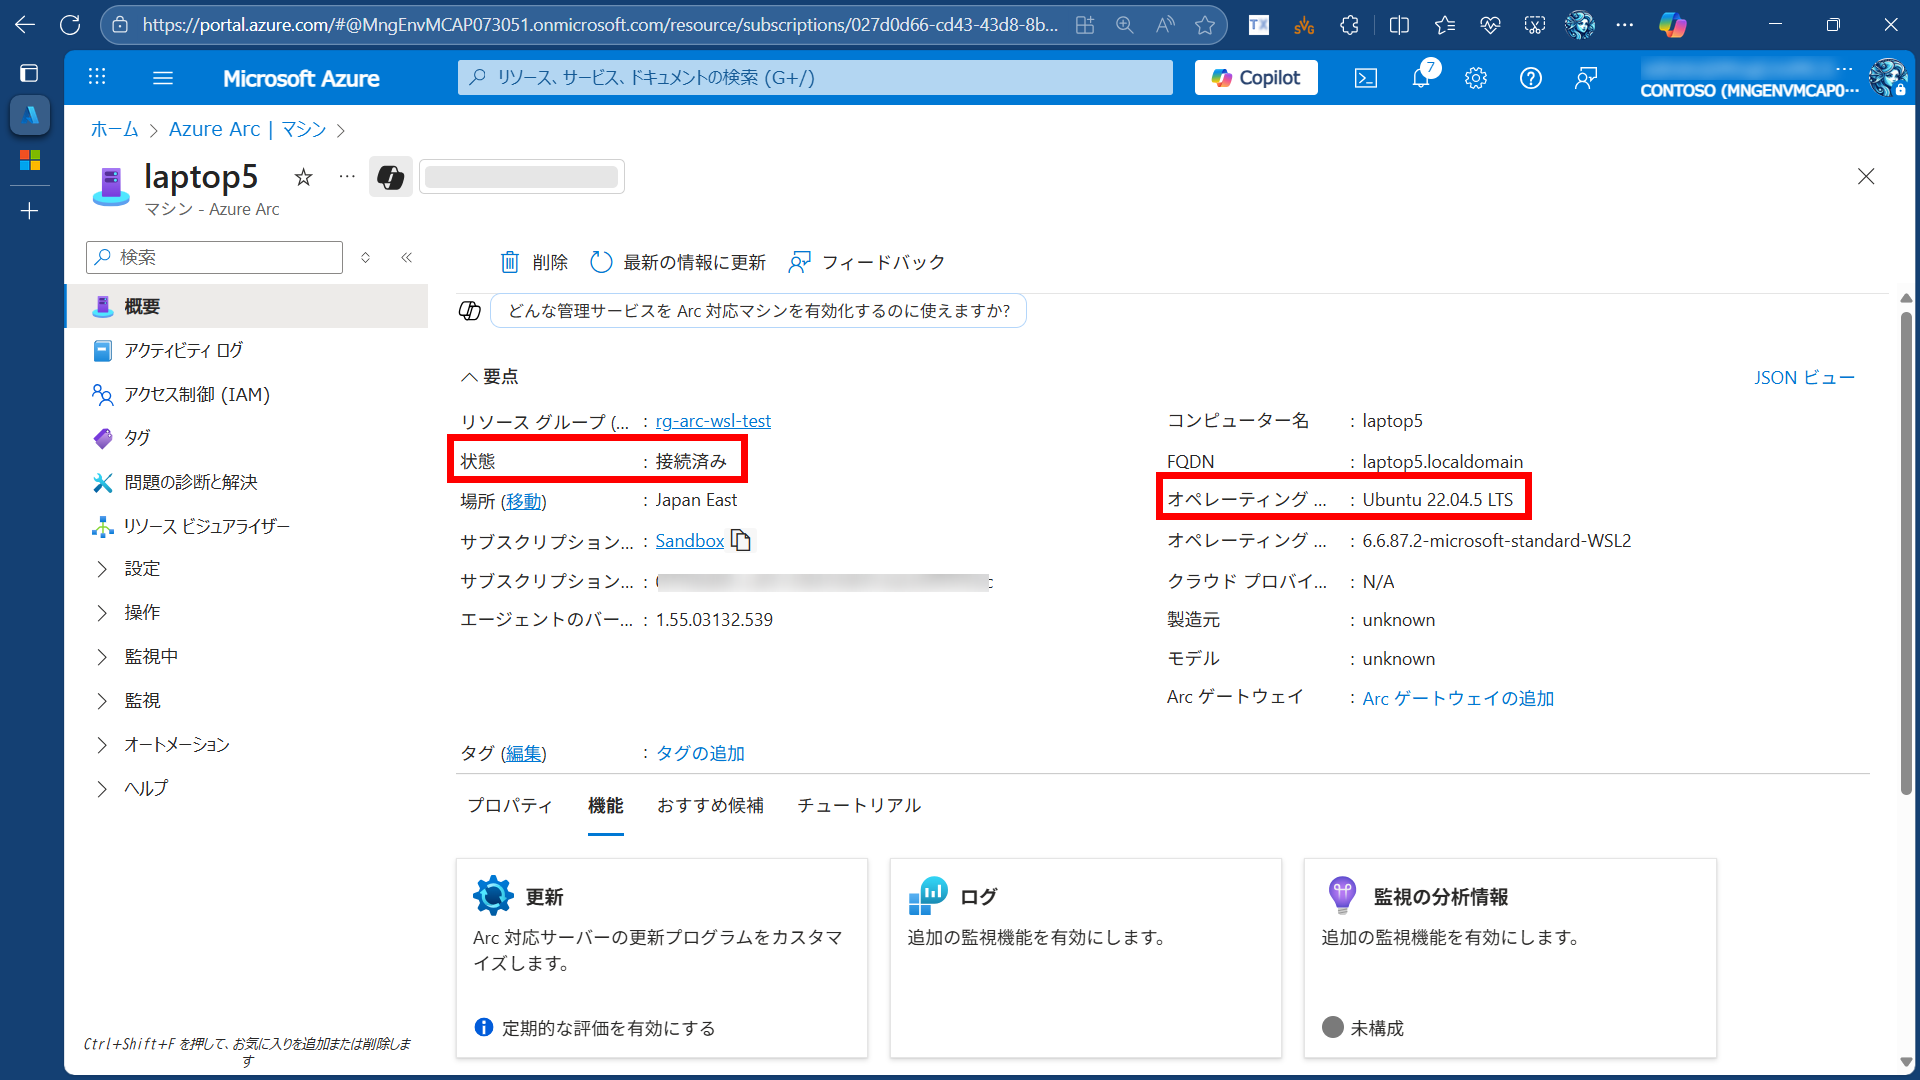This screenshot has width=1920, height=1080.
Task: Open the Azure portal hamburger menu
Action: (163, 77)
